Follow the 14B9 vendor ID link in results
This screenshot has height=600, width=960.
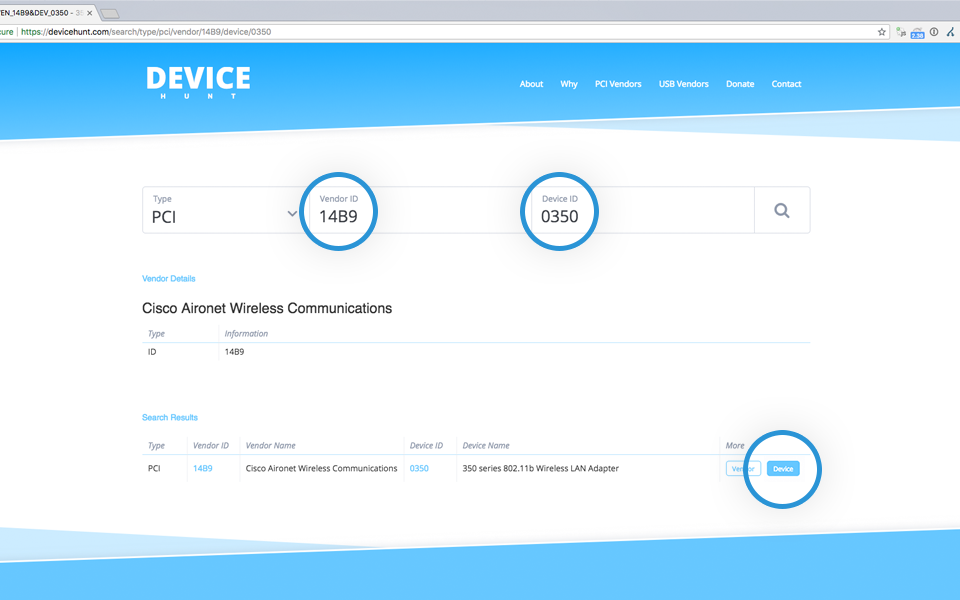pos(203,468)
